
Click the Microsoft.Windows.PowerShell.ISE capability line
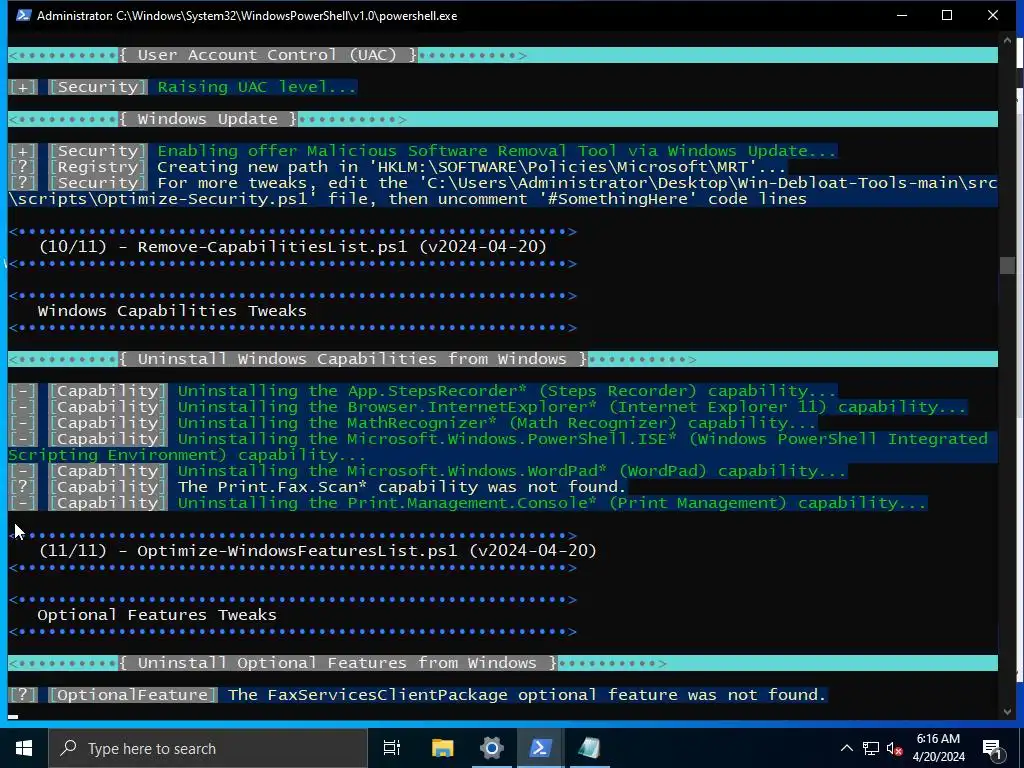503,447
